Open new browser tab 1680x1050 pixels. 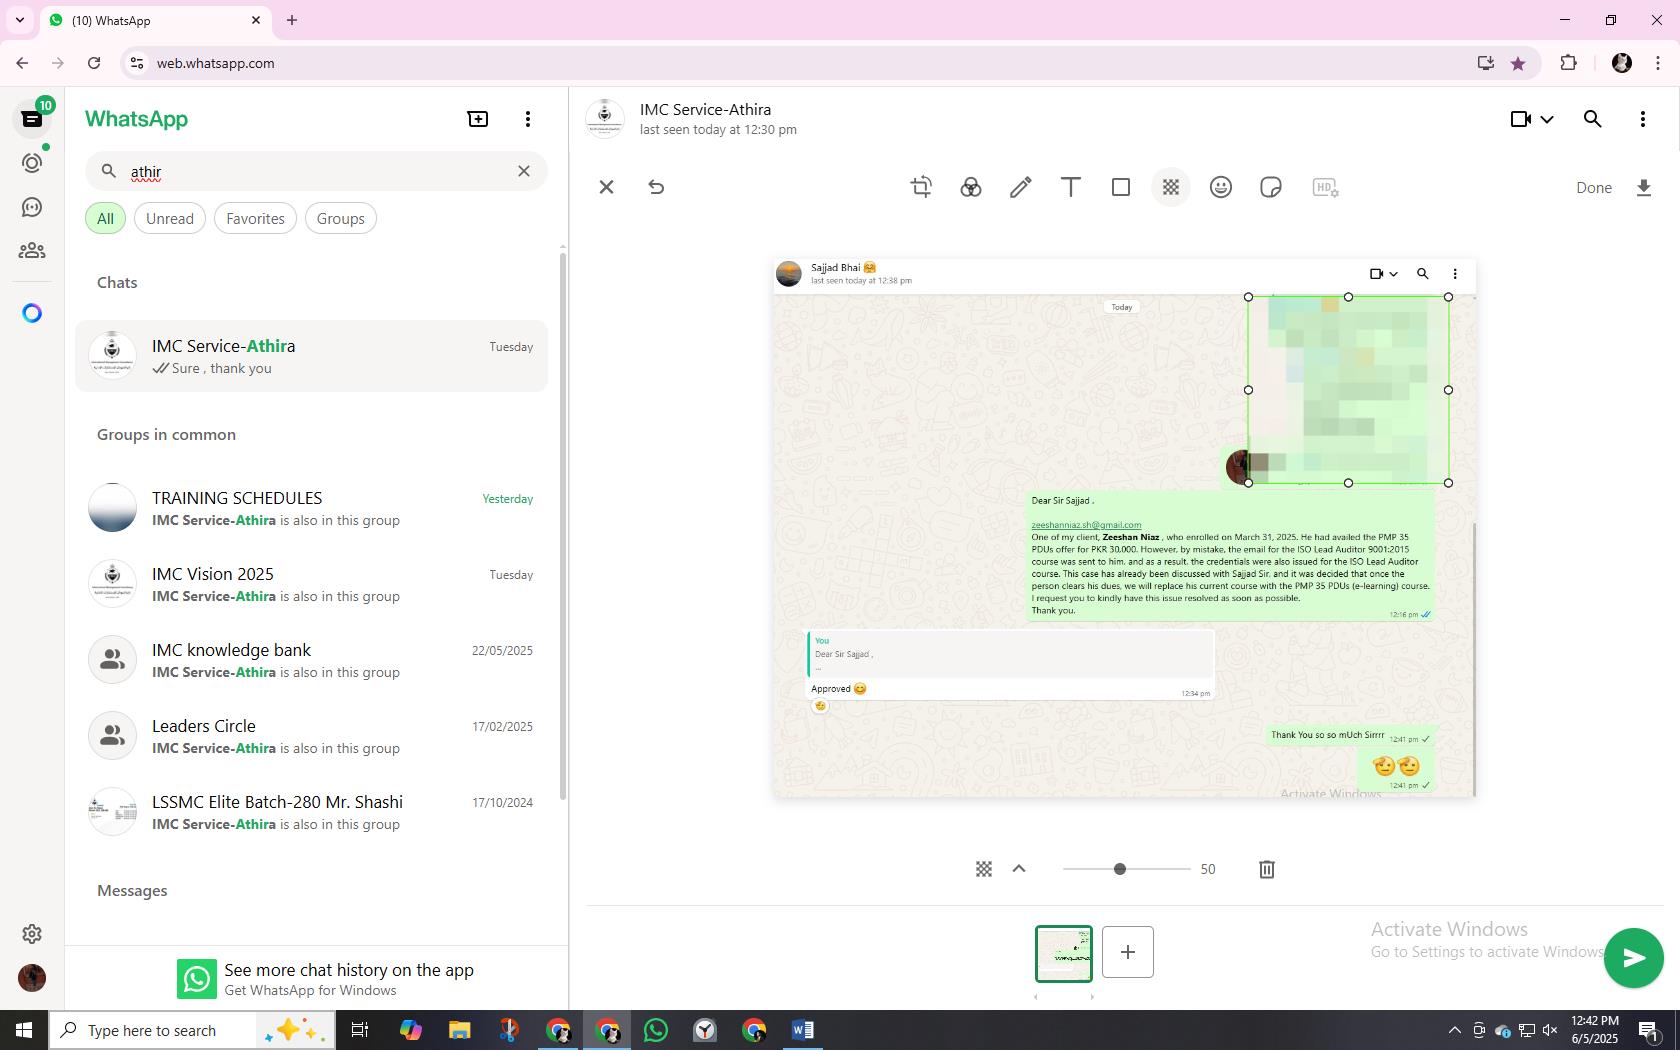tap(292, 20)
